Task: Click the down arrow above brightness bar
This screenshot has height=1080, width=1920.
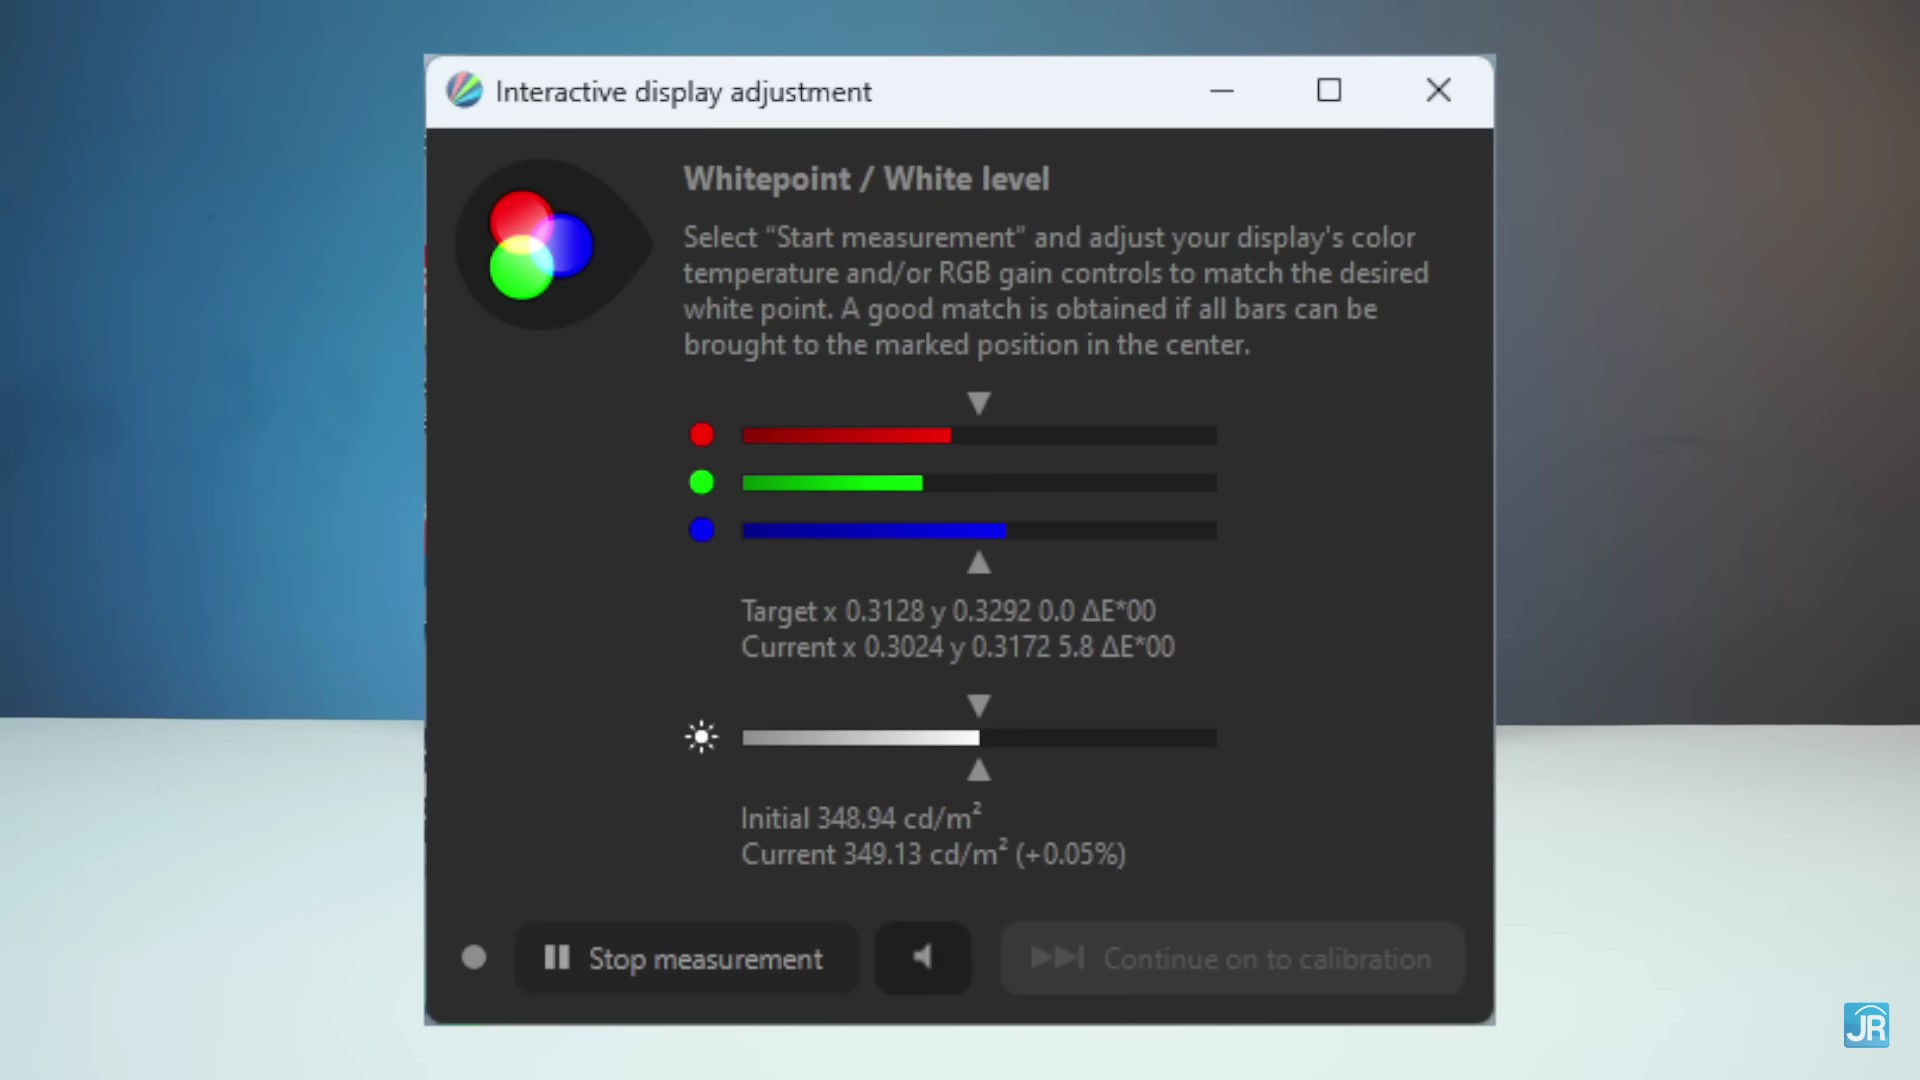Action: tap(979, 706)
